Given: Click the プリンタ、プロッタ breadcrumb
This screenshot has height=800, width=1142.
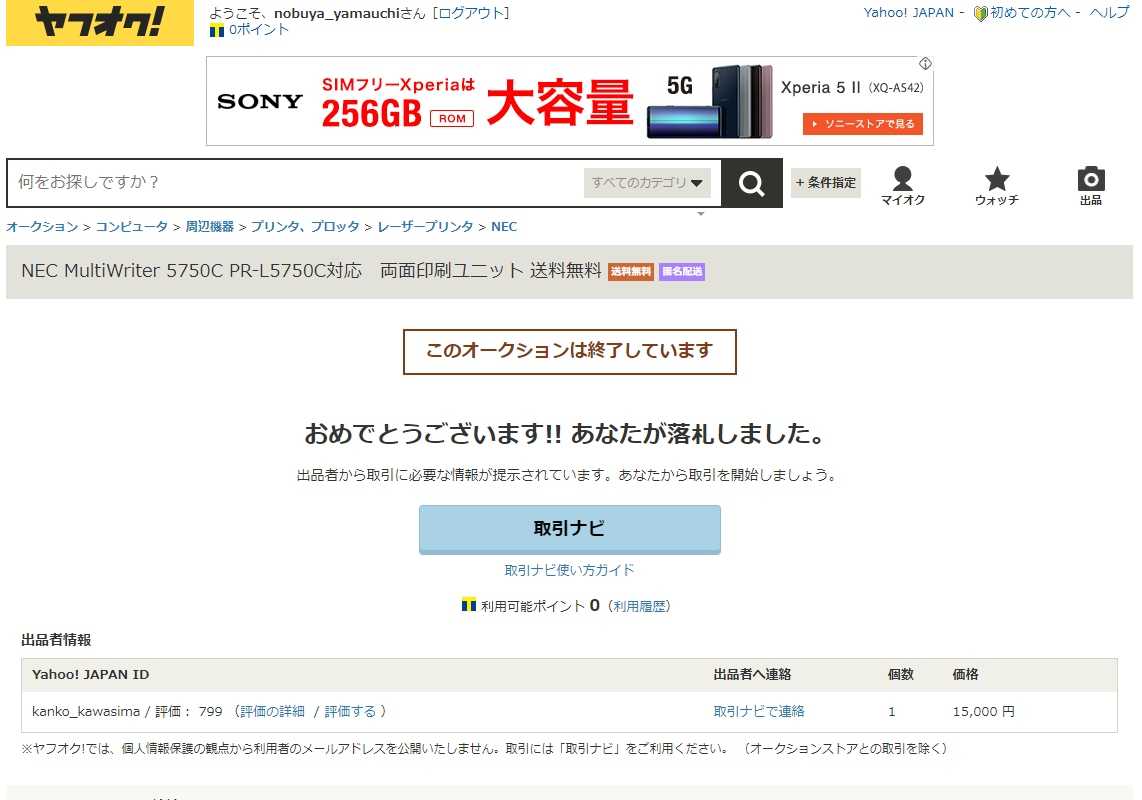Looking at the screenshot, I should tap(305, 227).
